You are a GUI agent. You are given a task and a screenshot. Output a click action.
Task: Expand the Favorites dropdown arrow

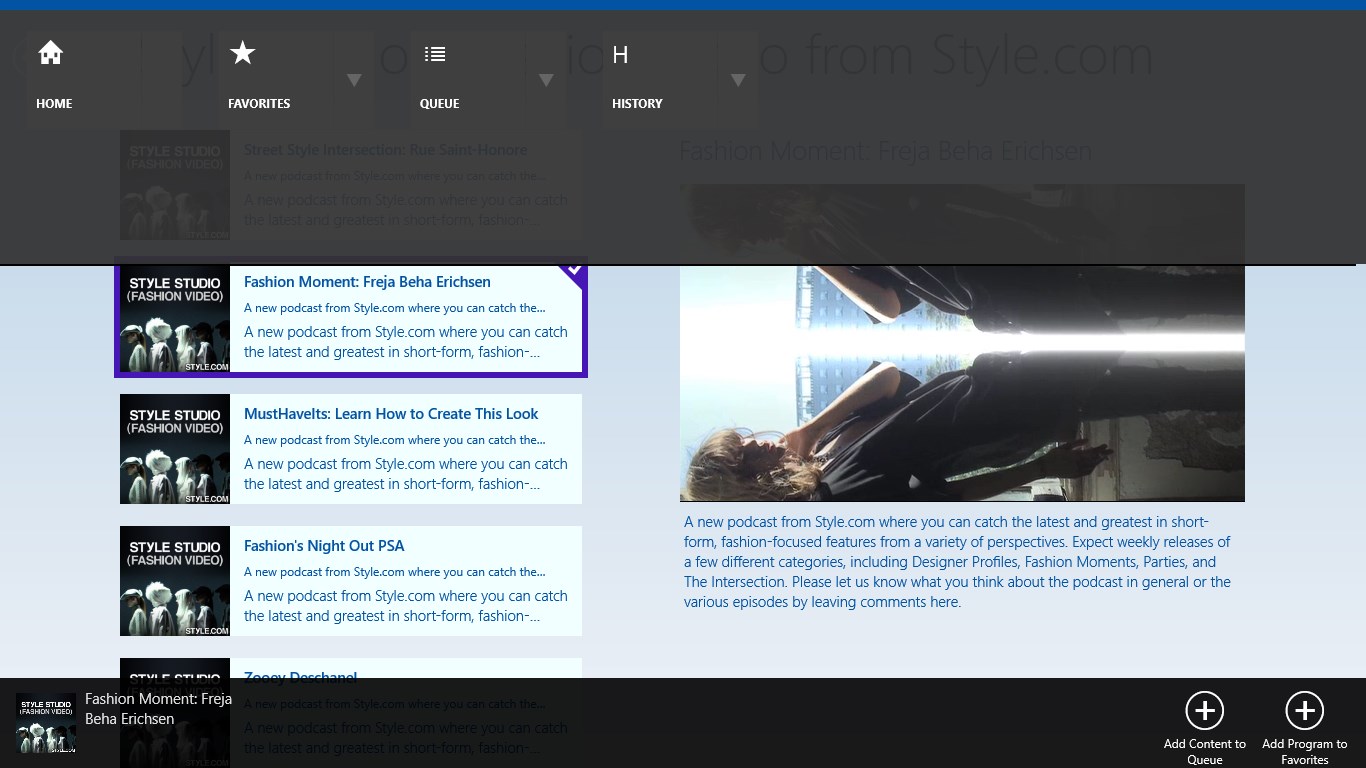pyautogui.click(x=354, y=80)
